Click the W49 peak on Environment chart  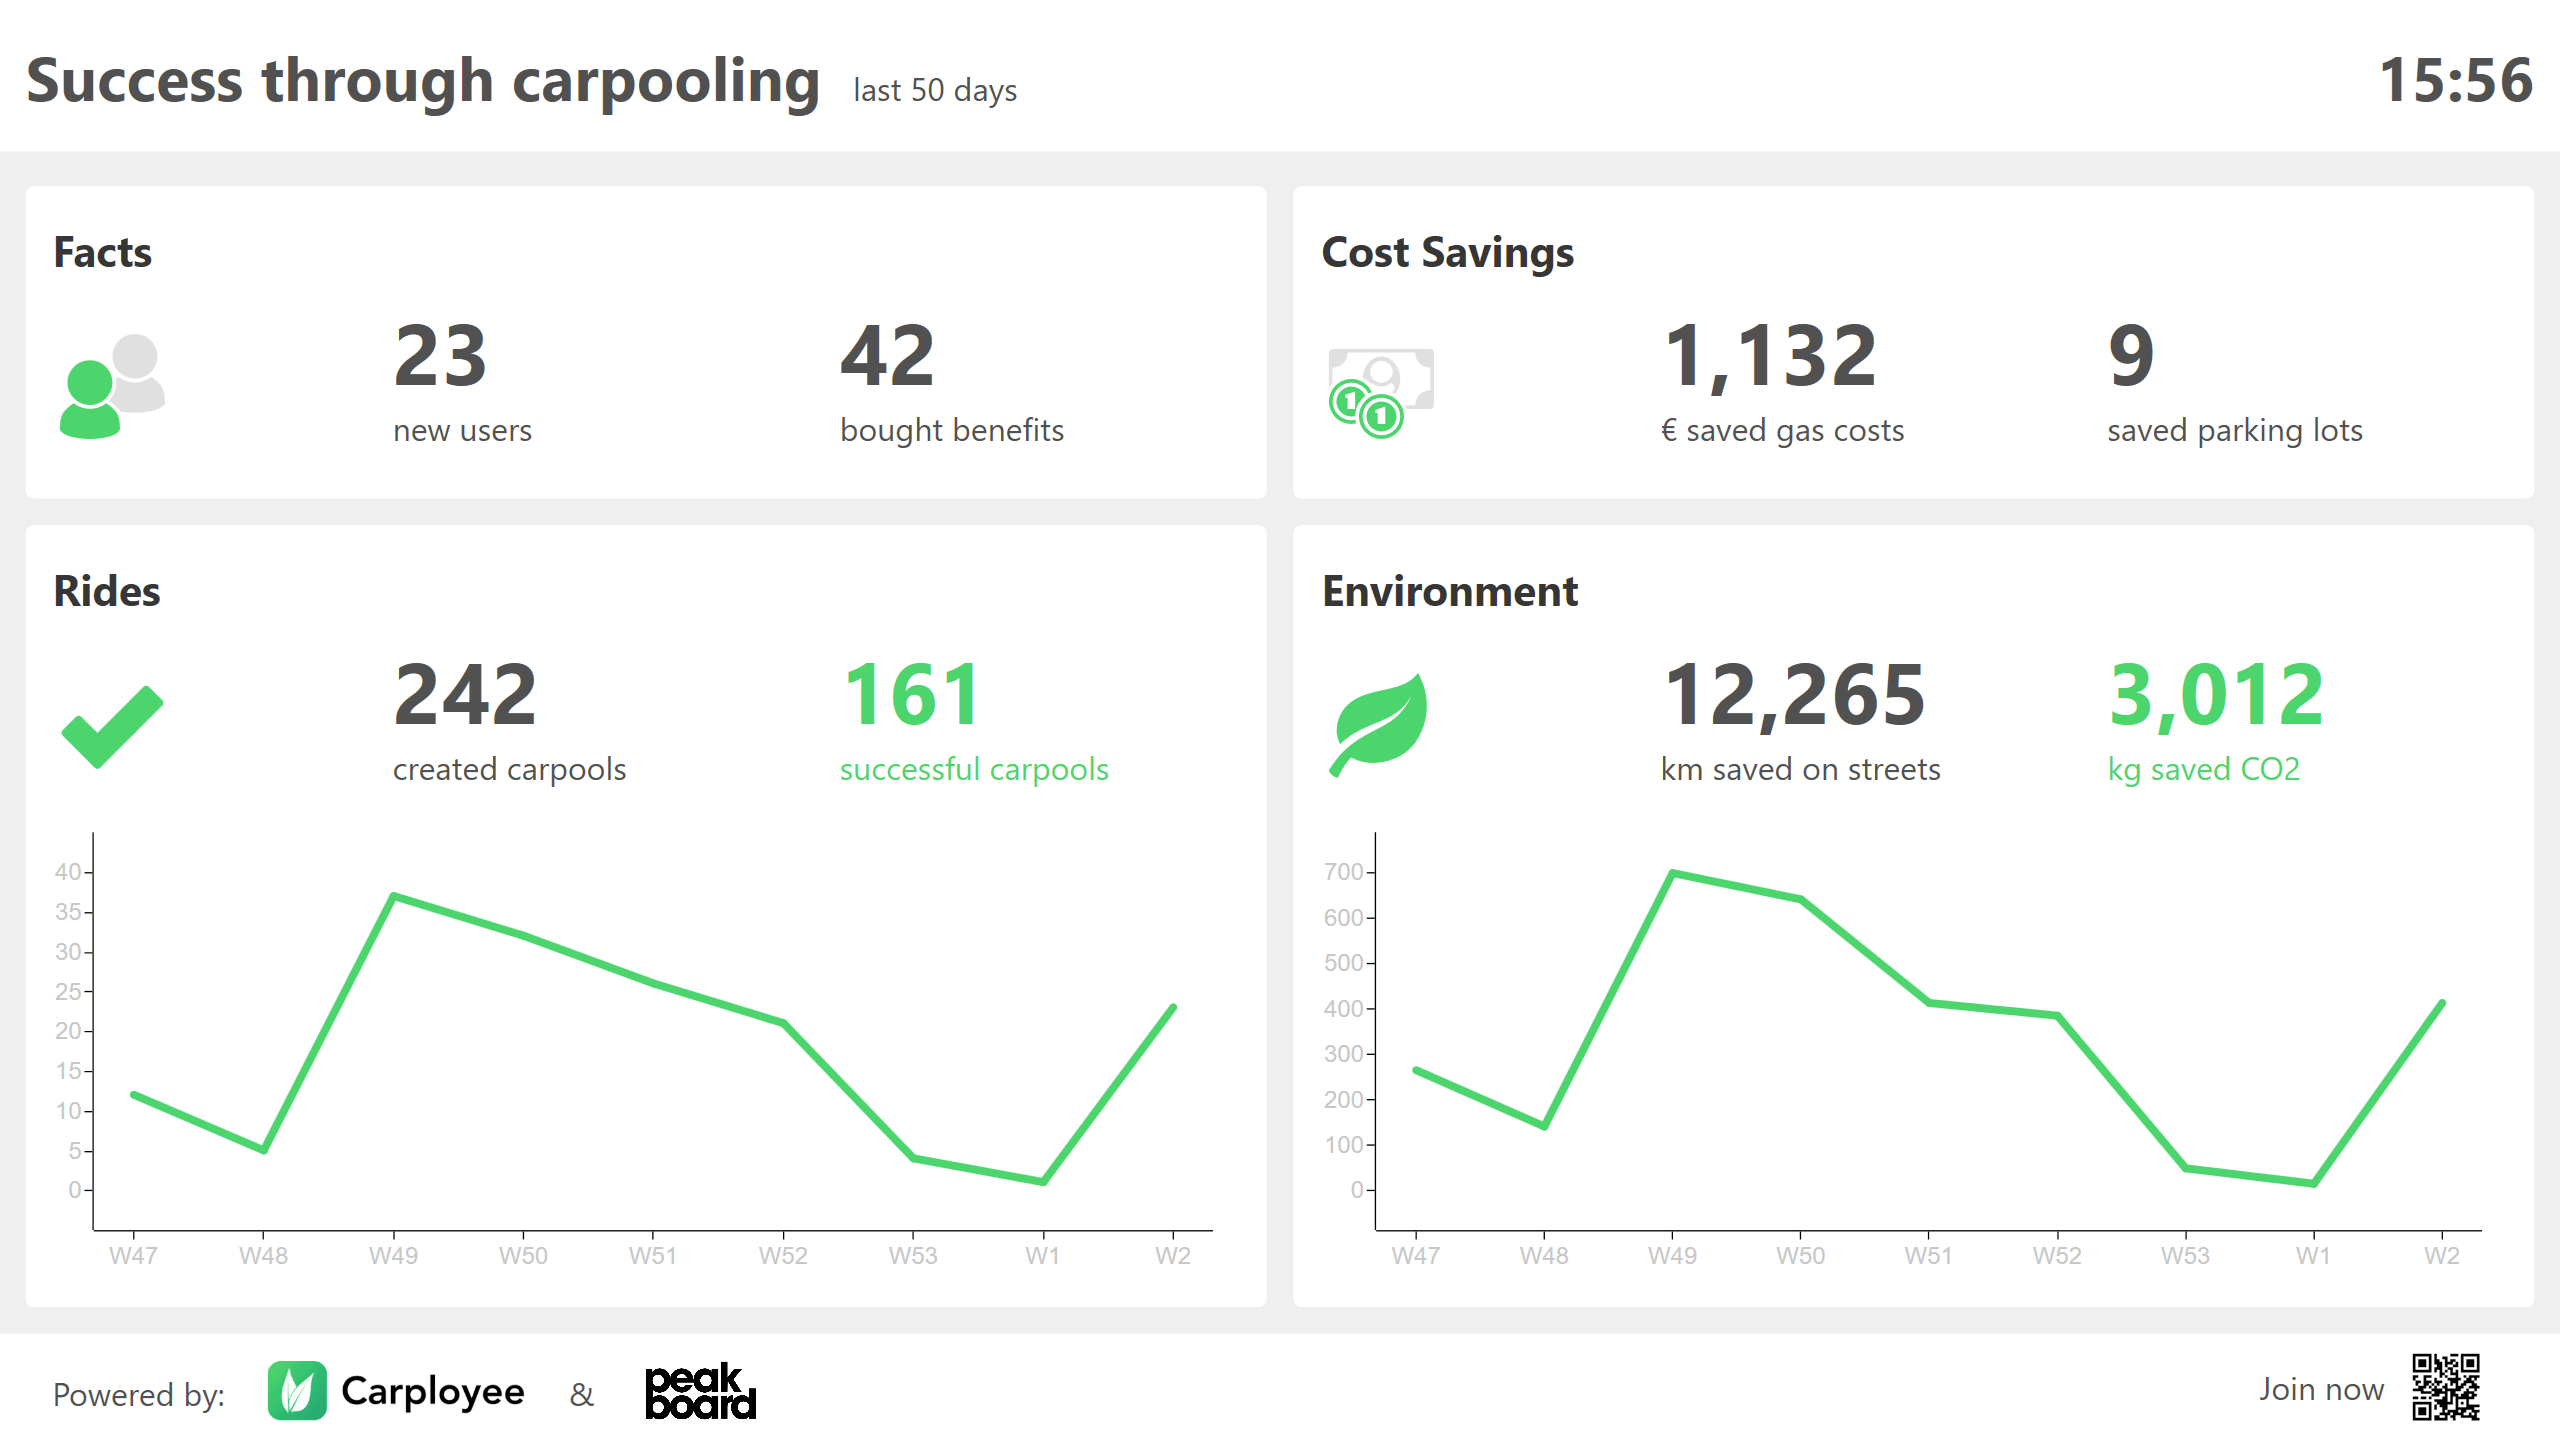[1672, 873]
